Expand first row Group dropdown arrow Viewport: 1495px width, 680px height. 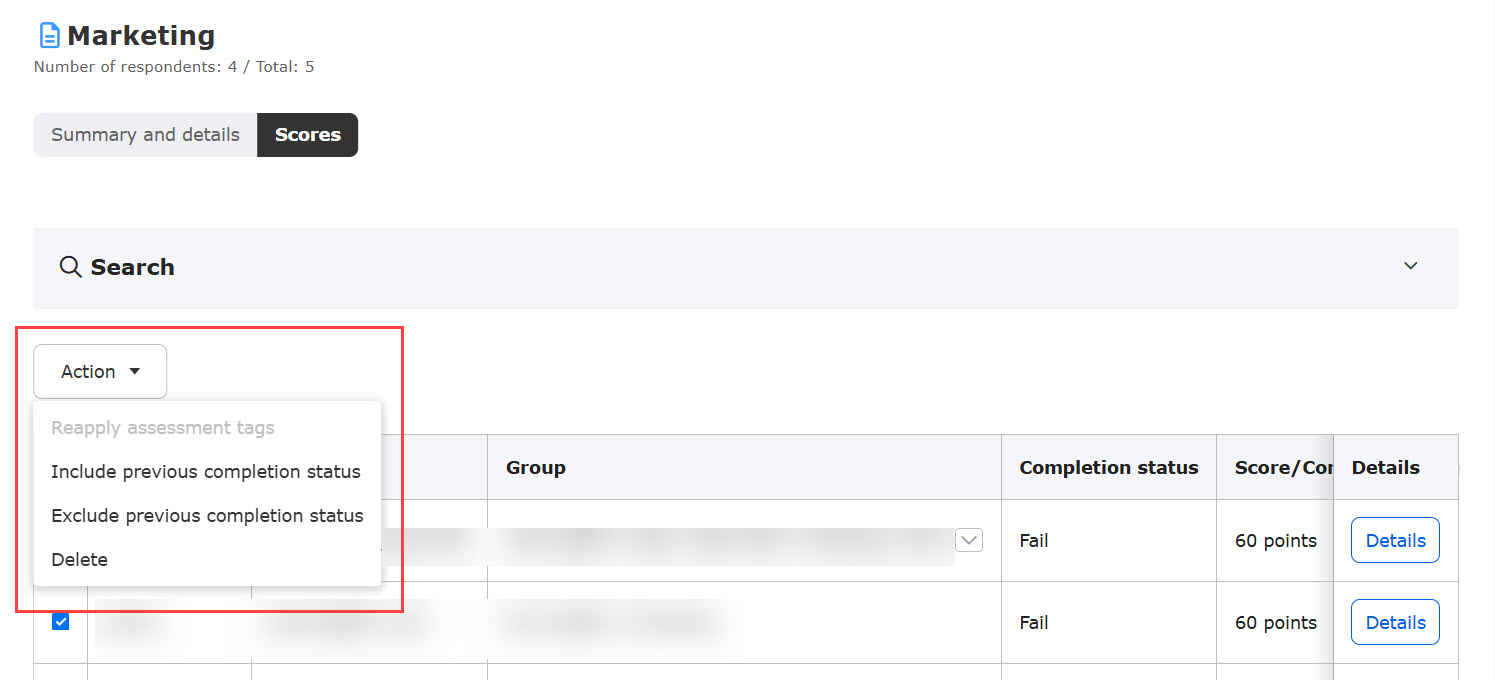coord(968,540)
